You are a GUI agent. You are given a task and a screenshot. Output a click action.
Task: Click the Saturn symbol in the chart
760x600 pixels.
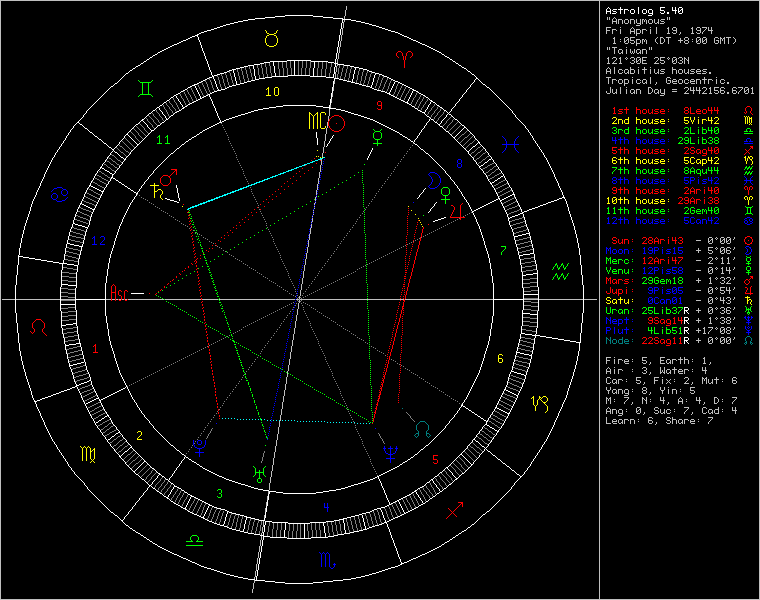(x=158, y=191)
